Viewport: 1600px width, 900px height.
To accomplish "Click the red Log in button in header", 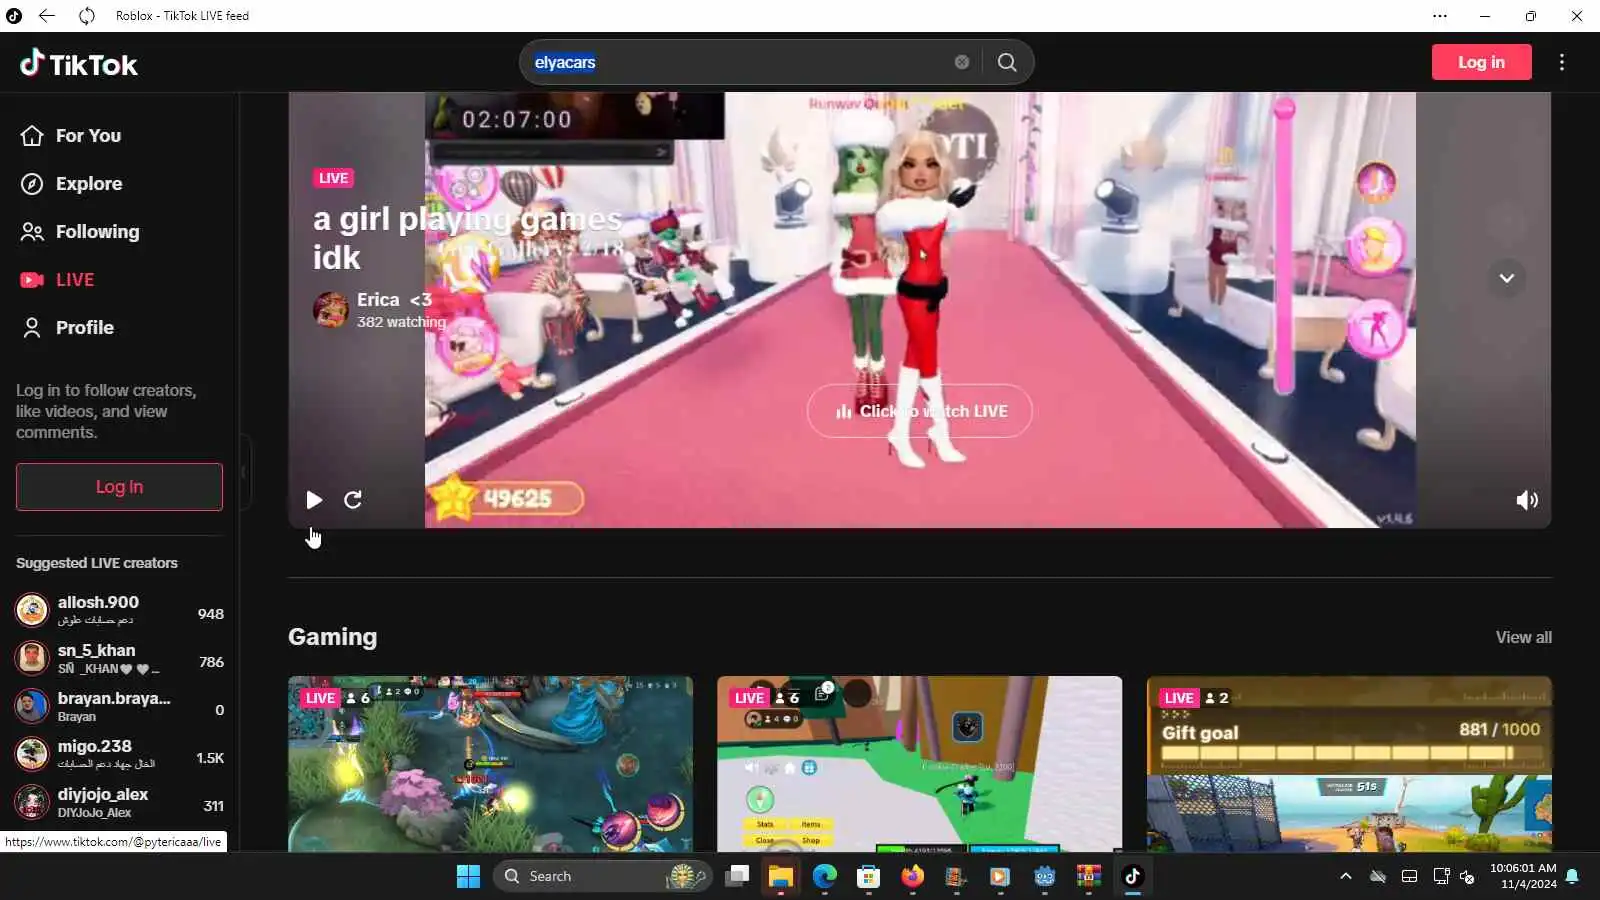I will click(x=1481, y=62).
